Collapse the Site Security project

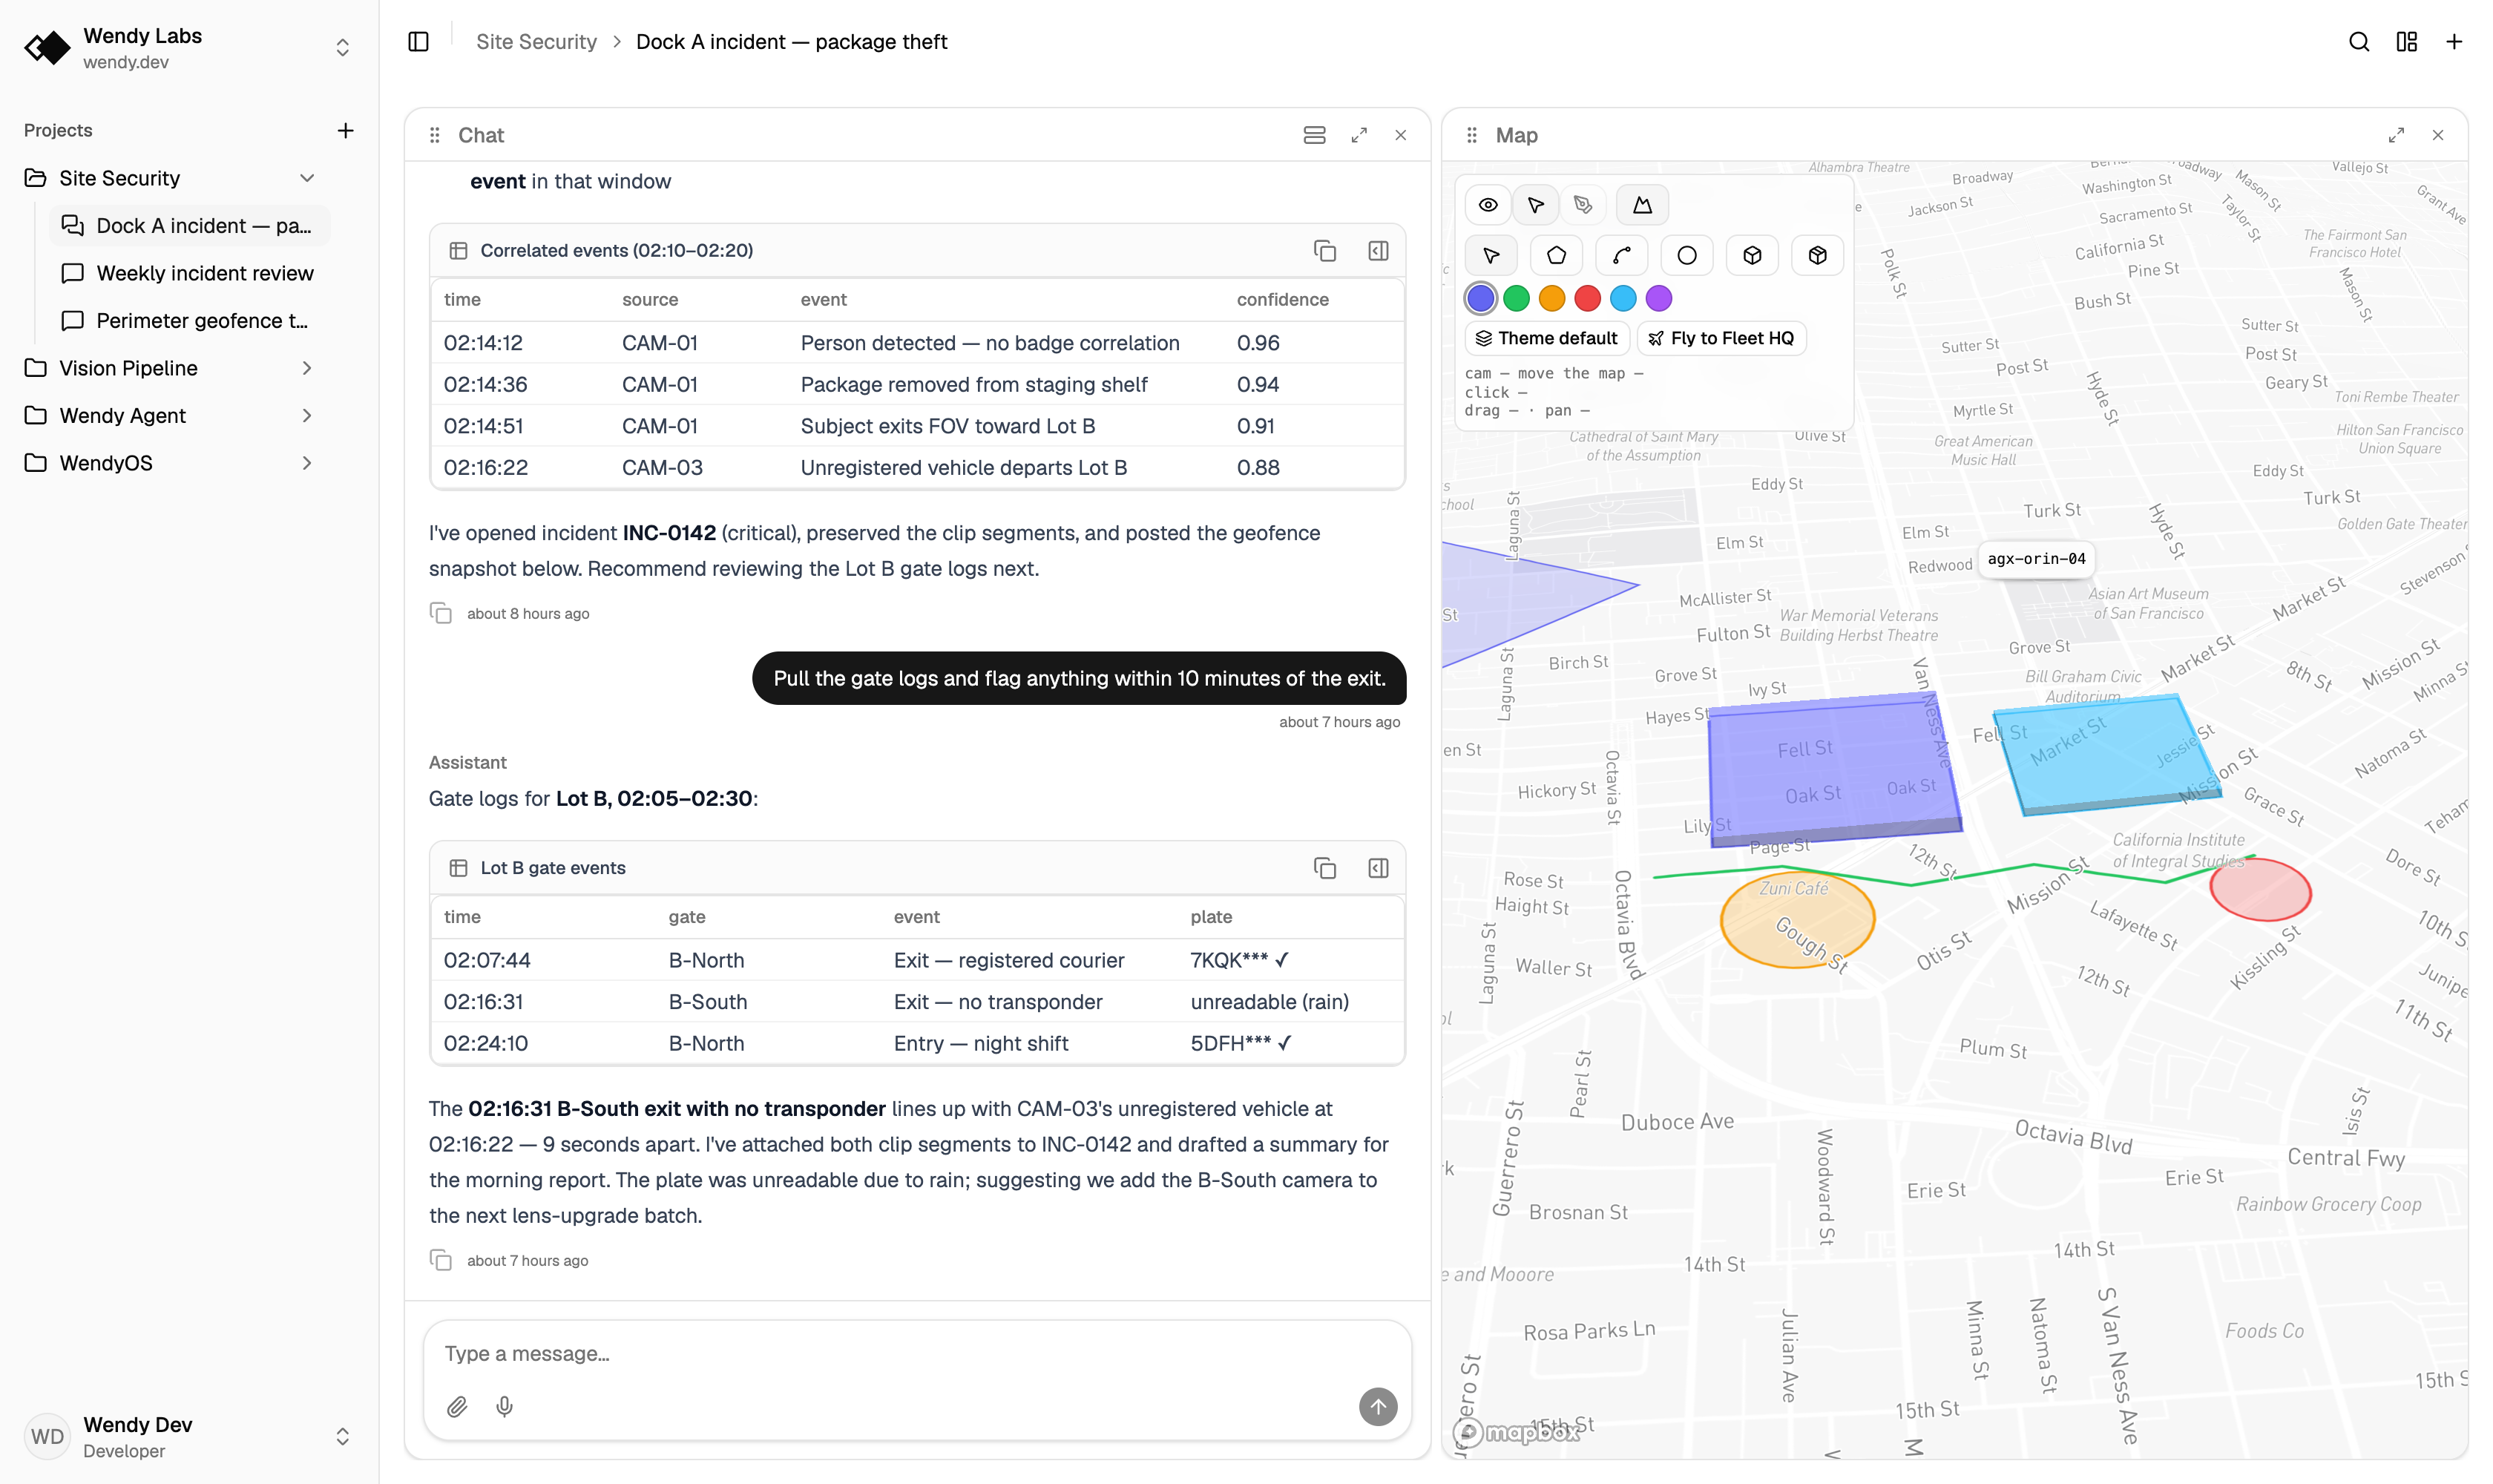[307, 178]
